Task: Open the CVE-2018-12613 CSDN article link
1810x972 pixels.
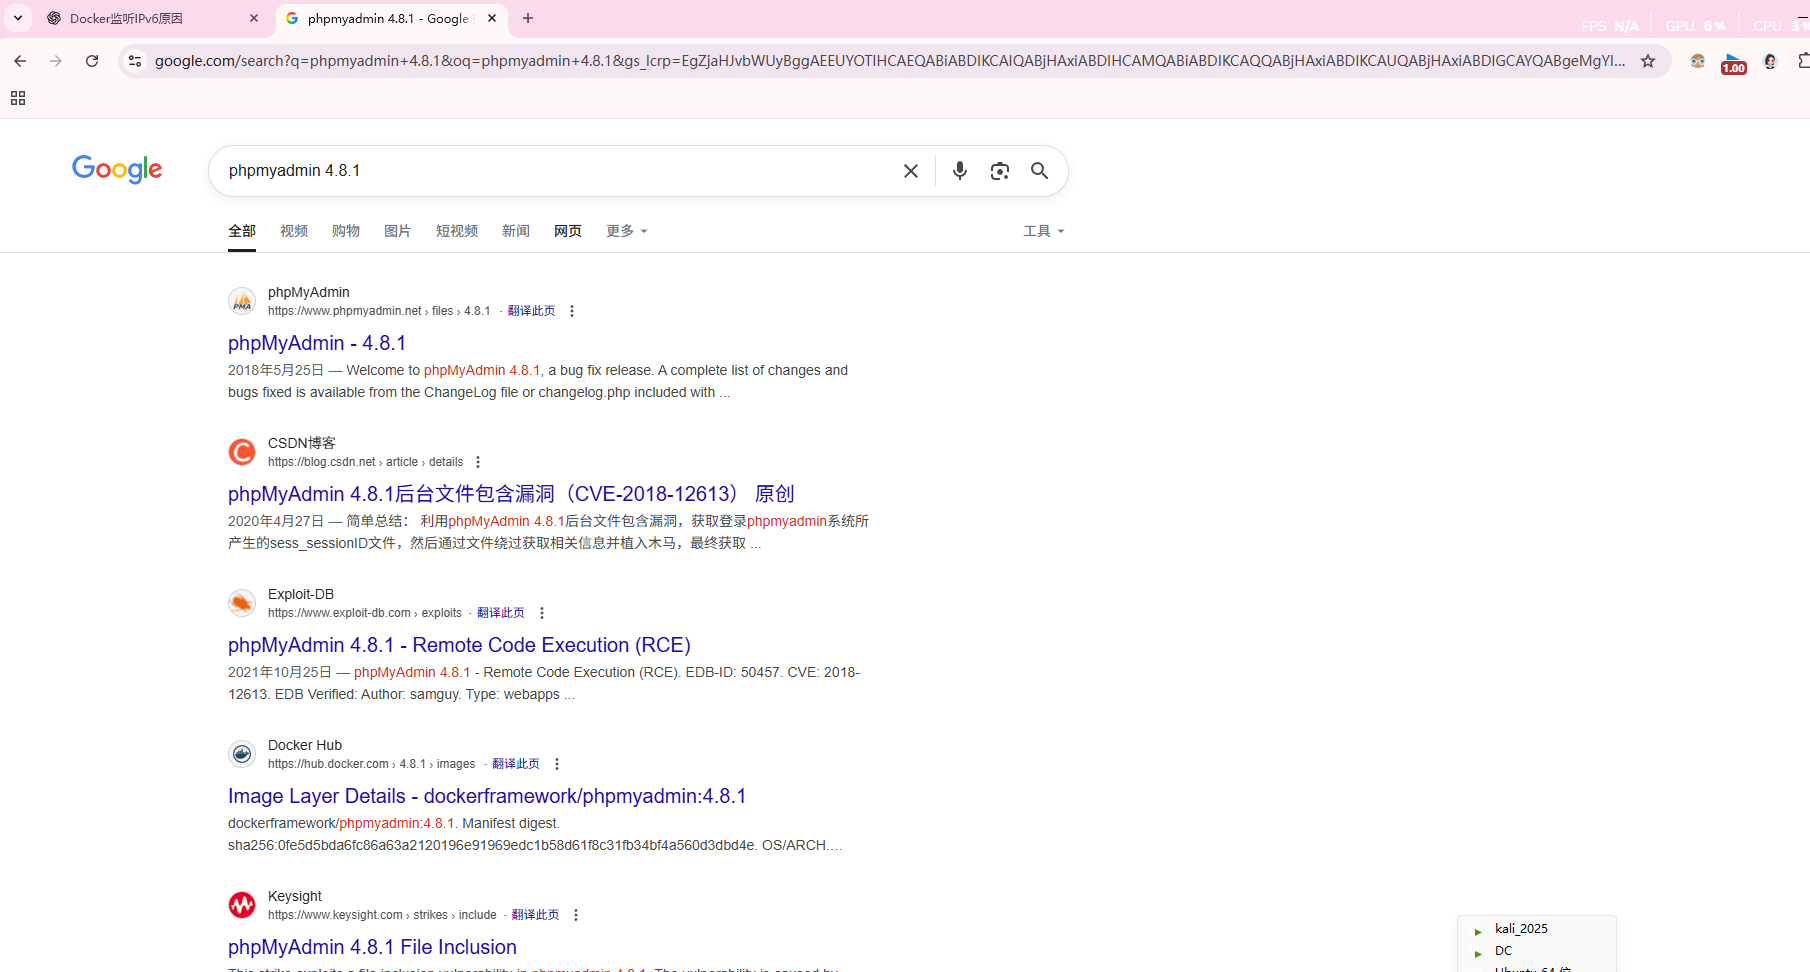Action: pos(511,494)
